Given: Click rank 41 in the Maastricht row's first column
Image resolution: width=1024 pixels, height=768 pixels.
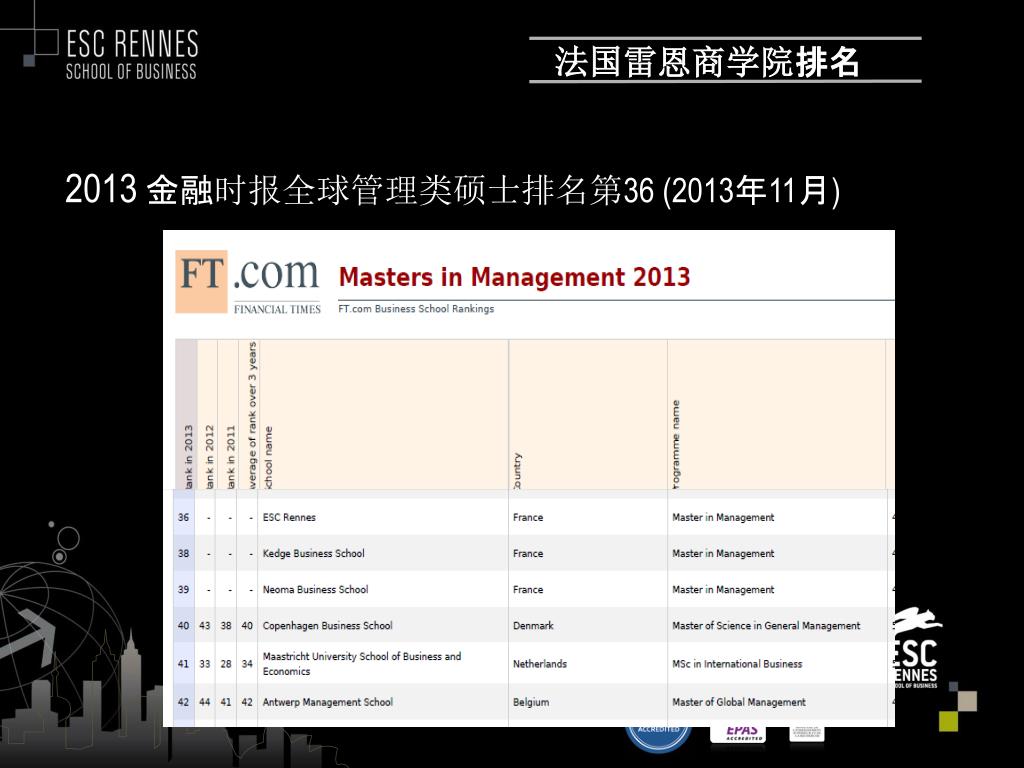Looking at the screenshot, I should (x=184, y=664).
